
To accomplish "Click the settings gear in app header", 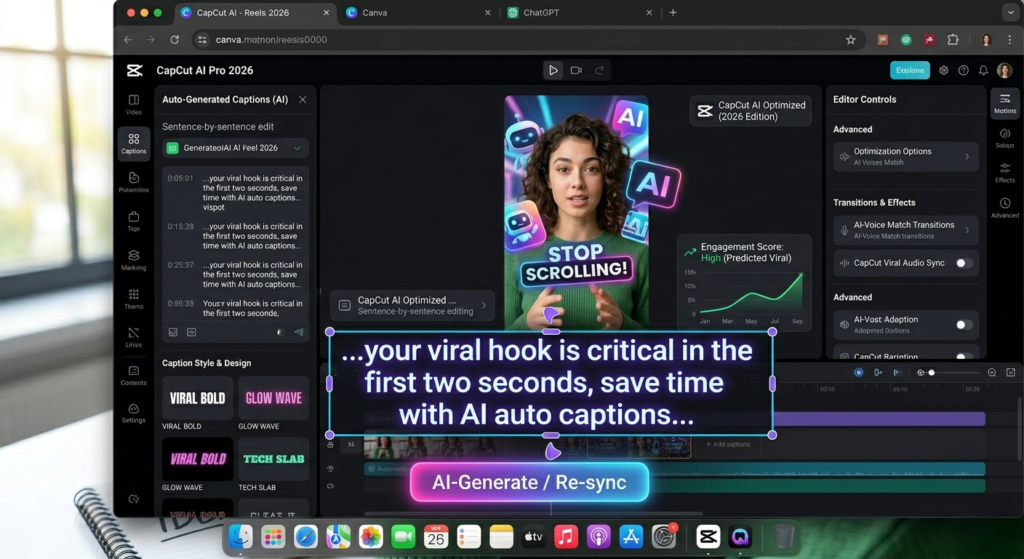I will tap(944, 71).
